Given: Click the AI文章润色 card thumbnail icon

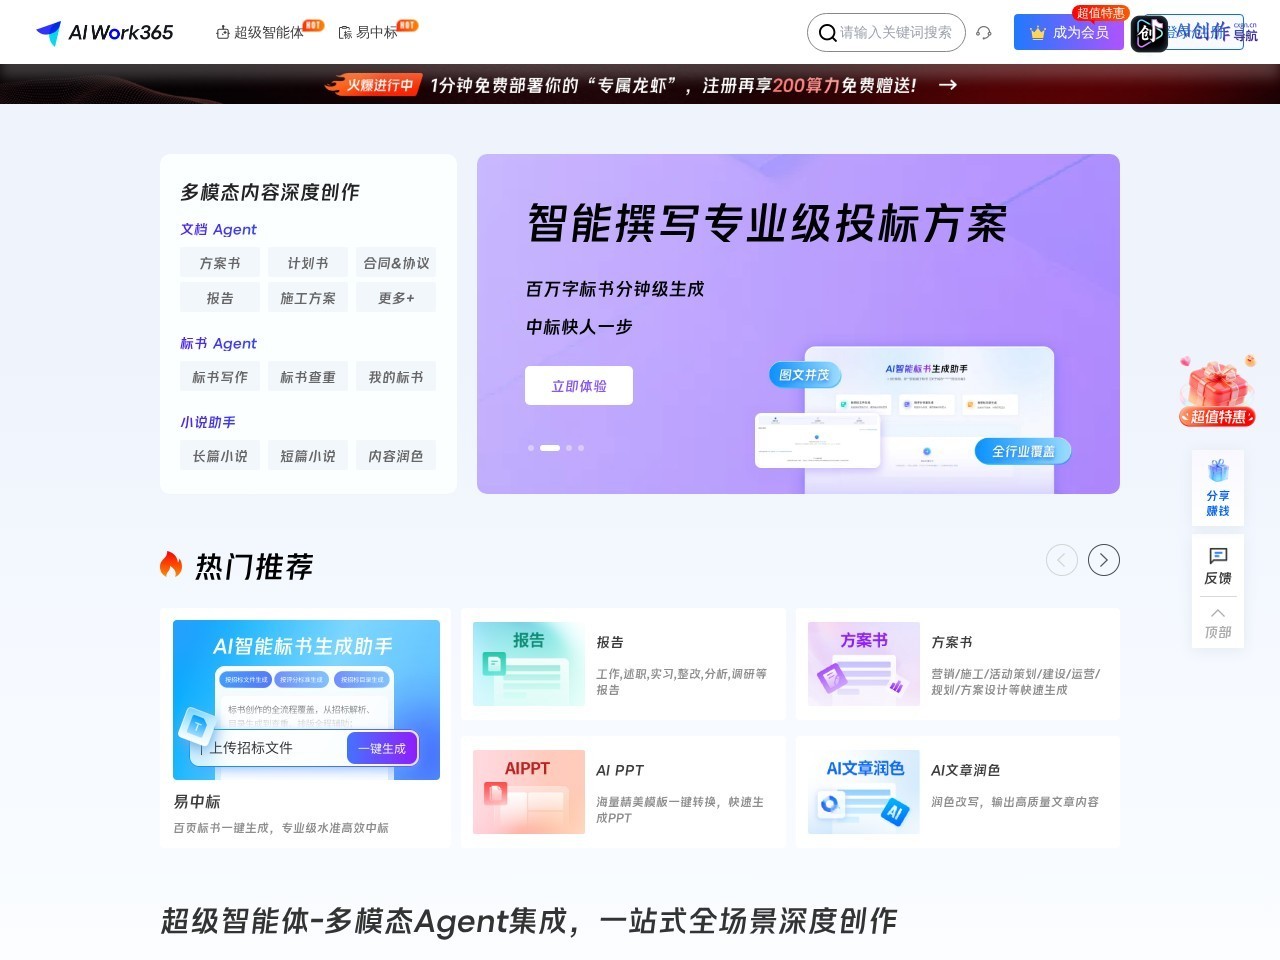Looking at the screenshot, I should pyautogui.click(x=864, y=792).
